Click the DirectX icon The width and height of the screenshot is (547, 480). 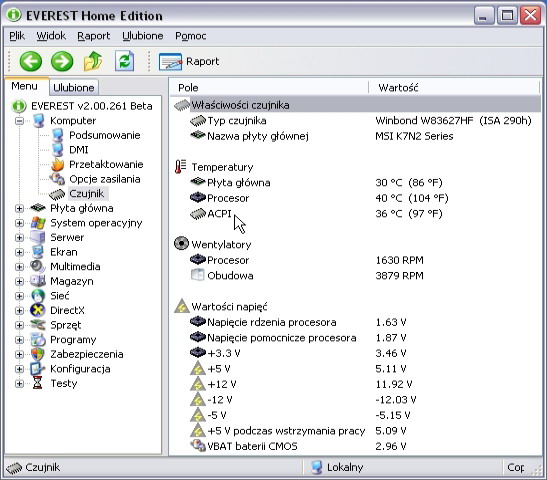[x=38, y=310]
